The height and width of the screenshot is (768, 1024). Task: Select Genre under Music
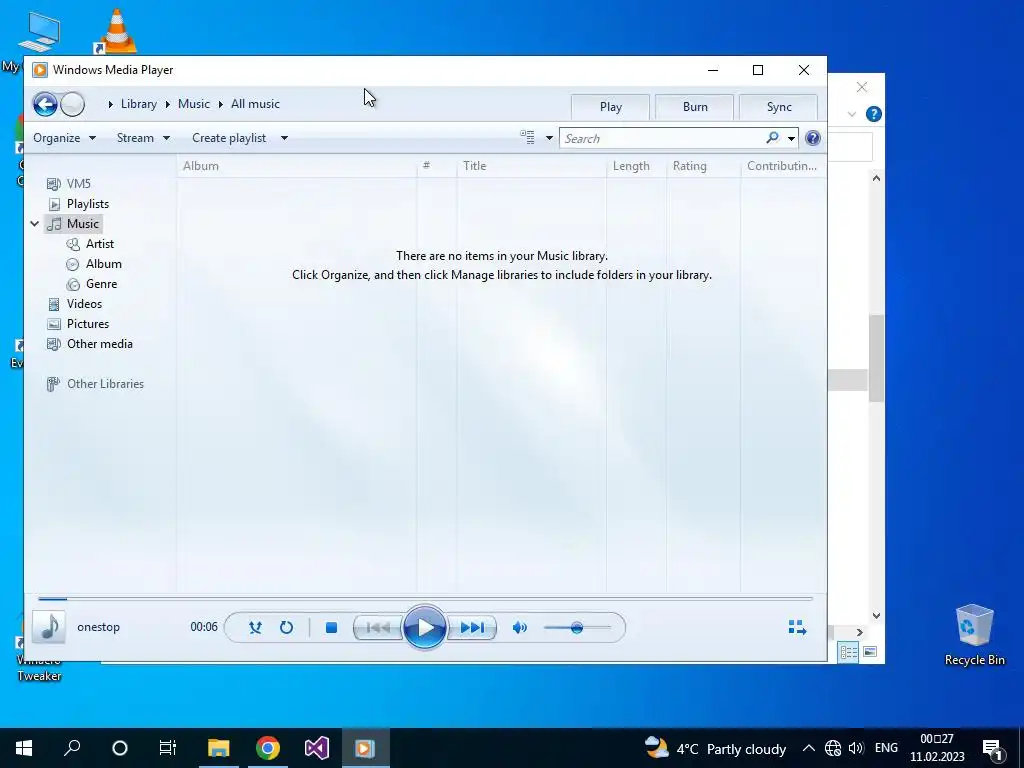92,284
